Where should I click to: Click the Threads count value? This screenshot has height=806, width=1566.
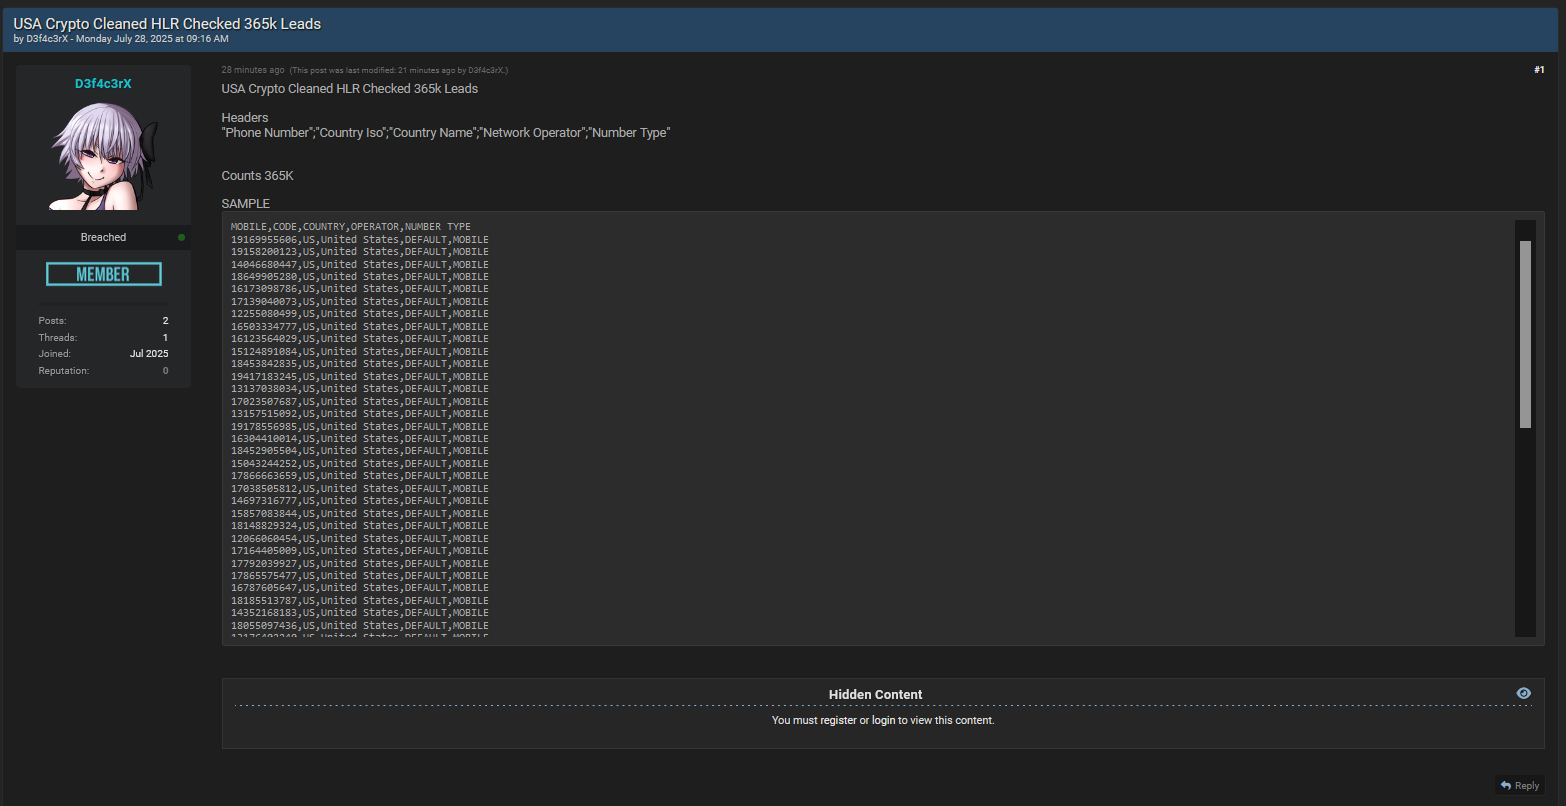[165, 338]
